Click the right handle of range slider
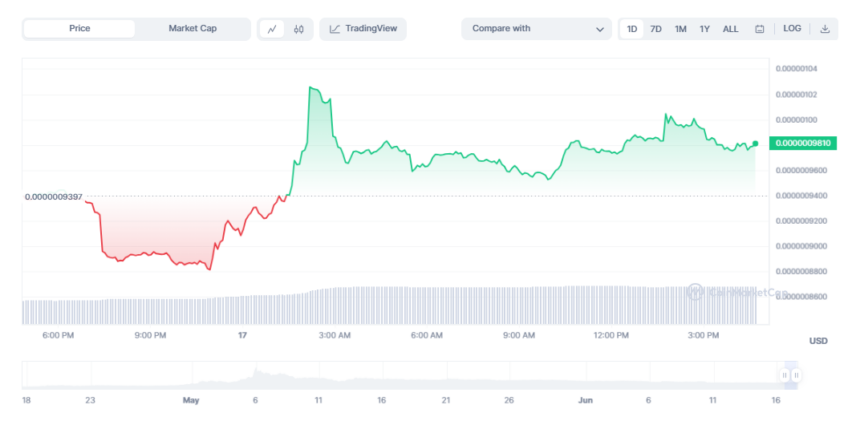 [796, 375]
